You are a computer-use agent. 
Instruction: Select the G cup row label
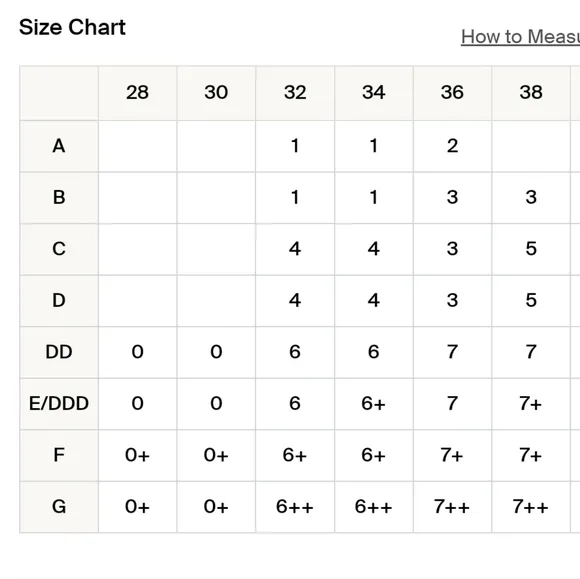[x=59, y=506]
